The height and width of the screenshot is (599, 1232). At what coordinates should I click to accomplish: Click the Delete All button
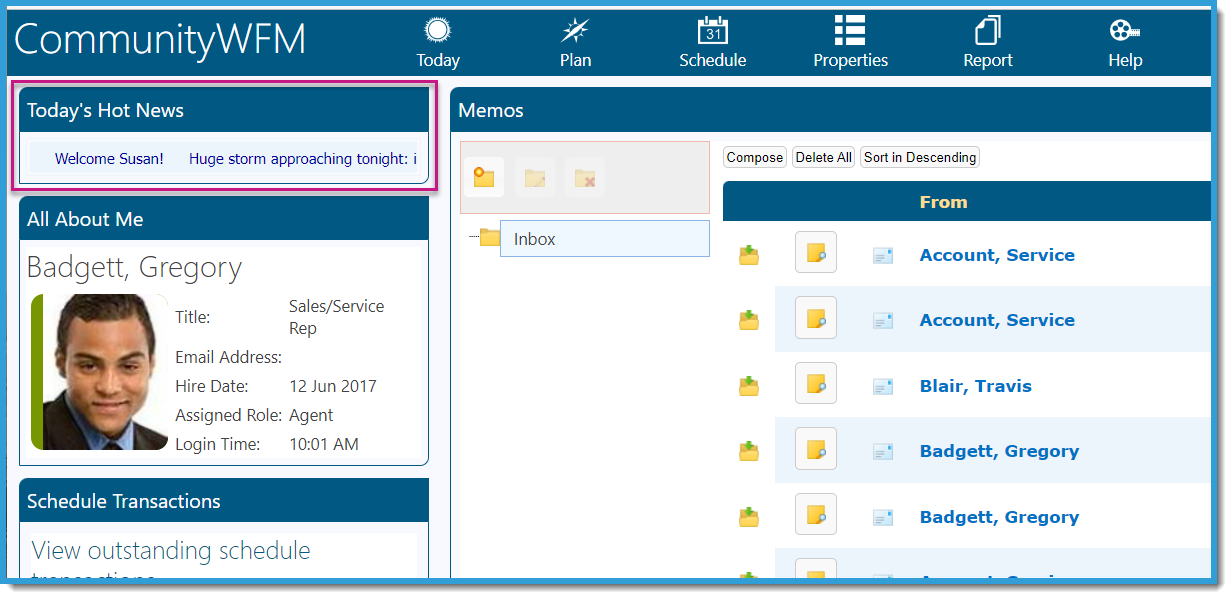coord(824,157)
